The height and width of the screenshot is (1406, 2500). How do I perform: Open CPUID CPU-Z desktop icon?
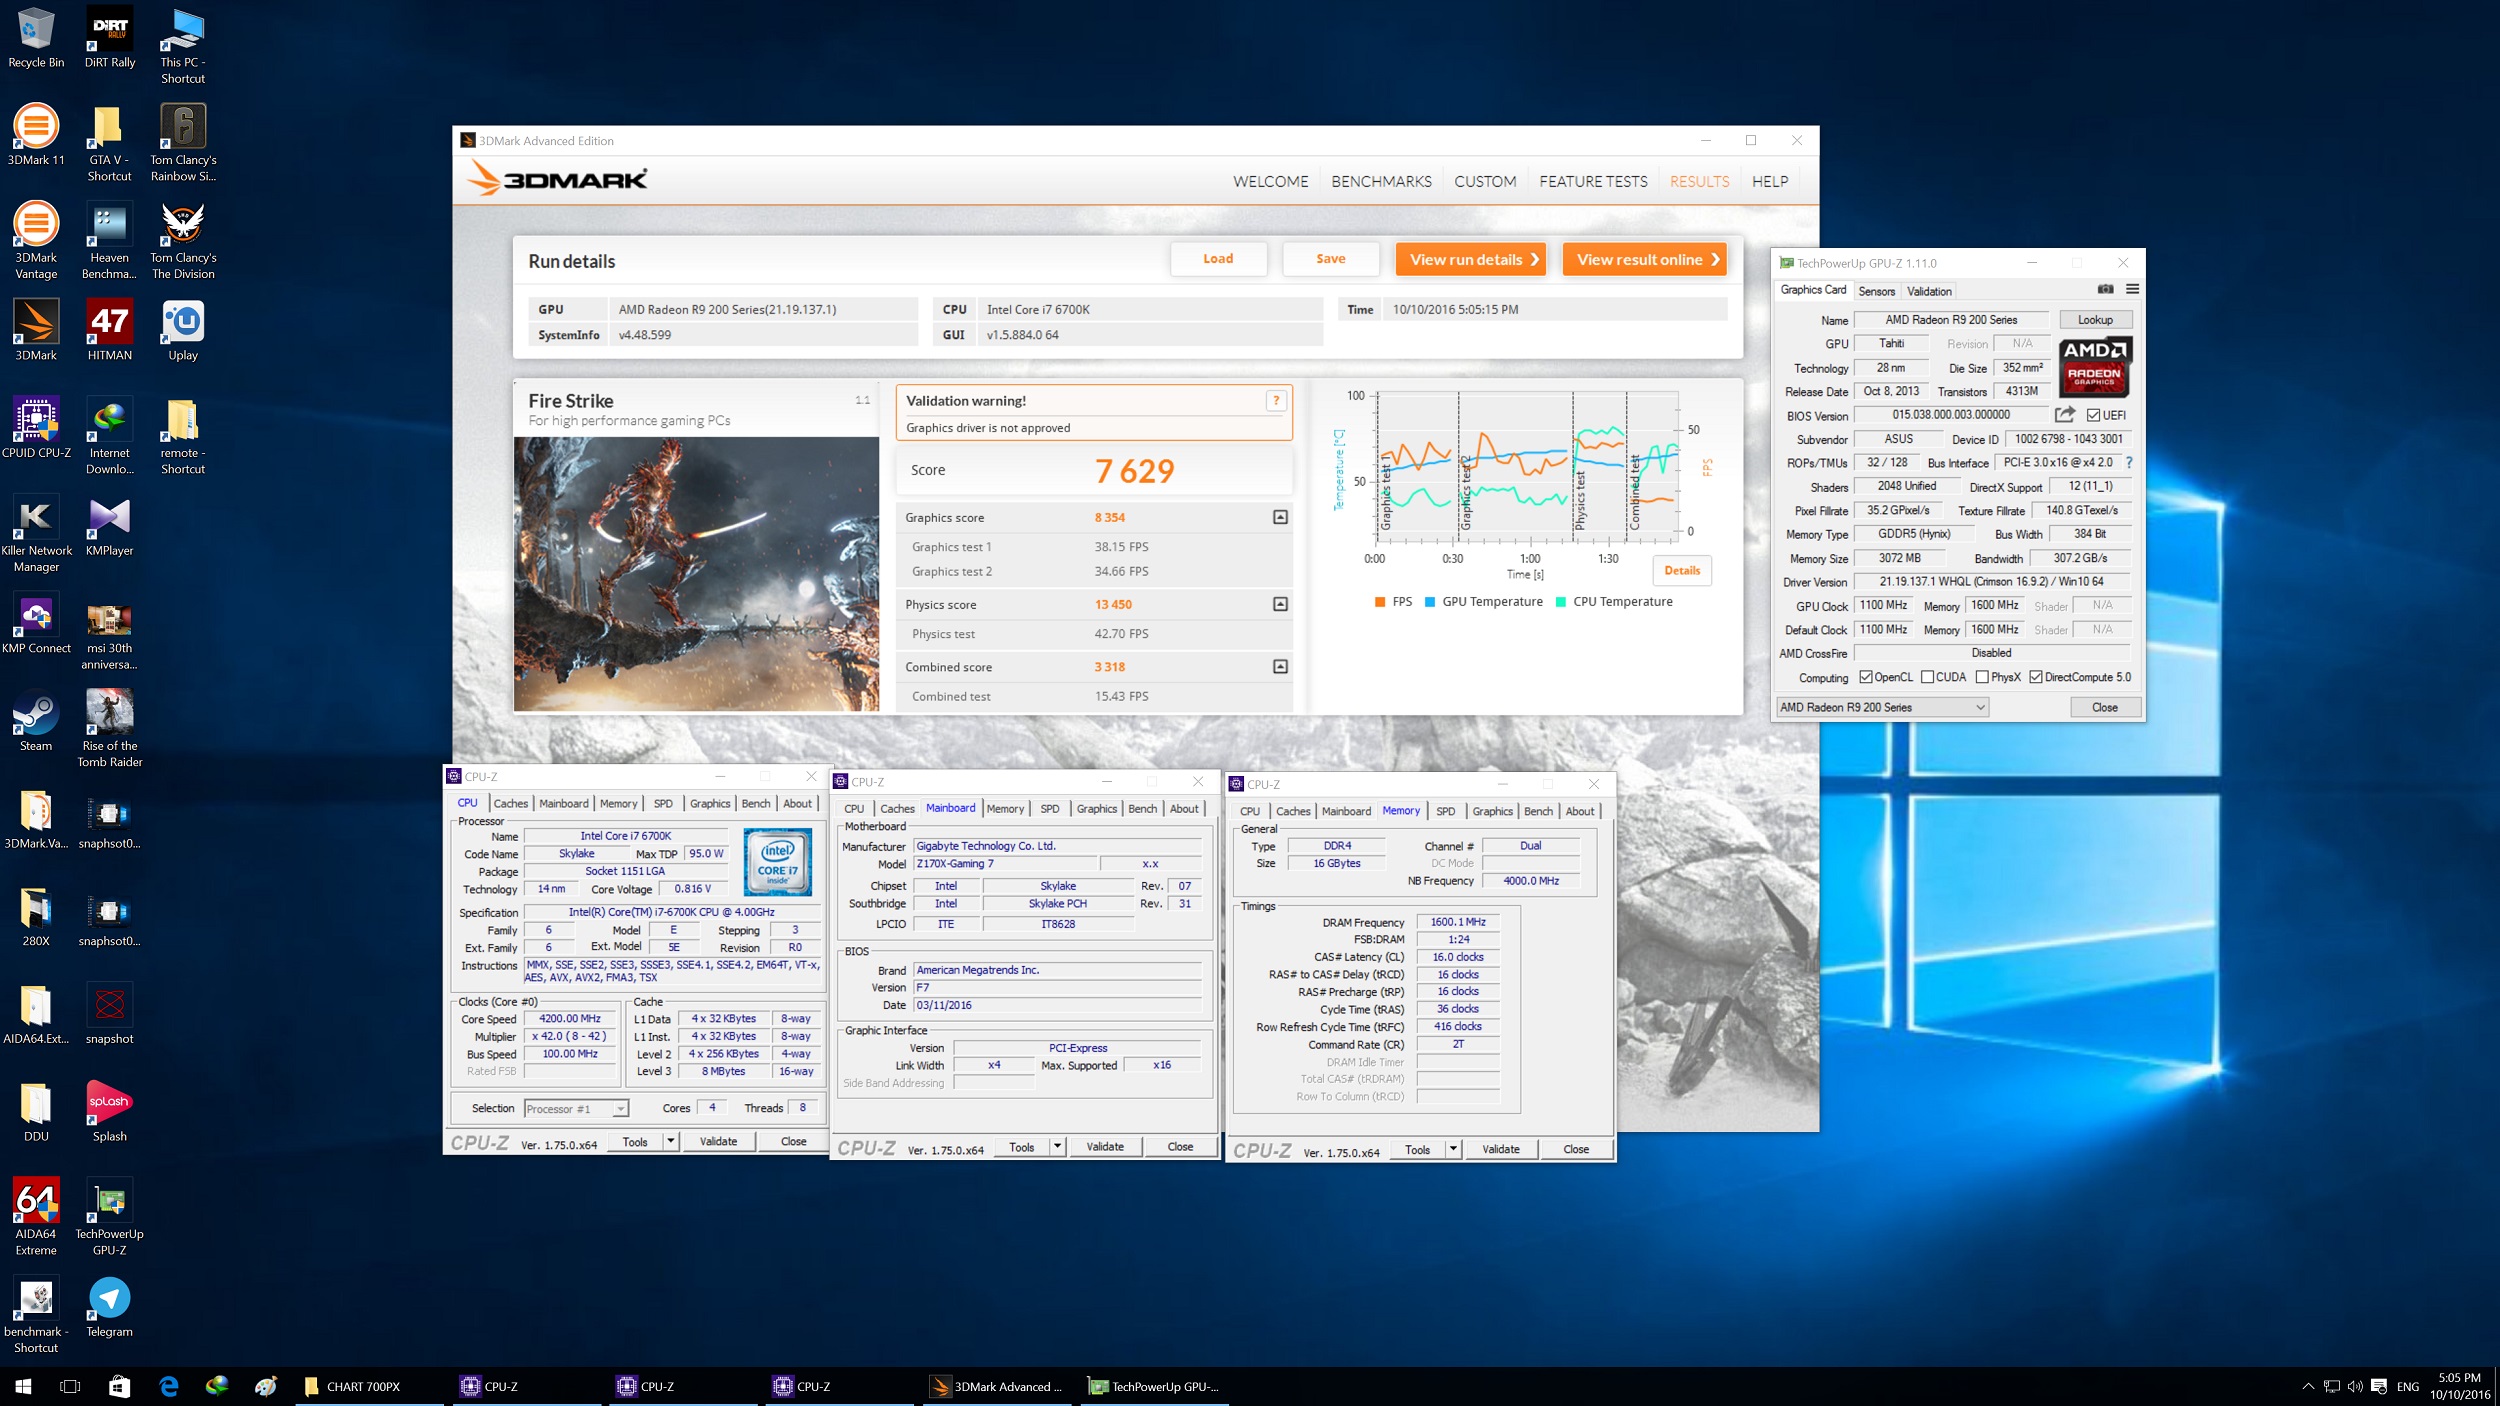[x=36, y=428]
